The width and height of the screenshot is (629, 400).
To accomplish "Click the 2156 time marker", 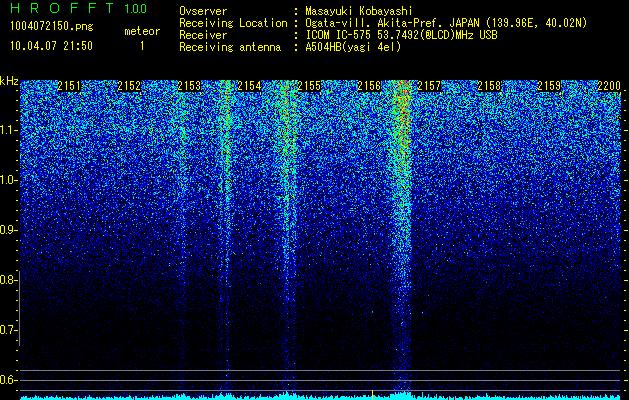I will (369, 86).
